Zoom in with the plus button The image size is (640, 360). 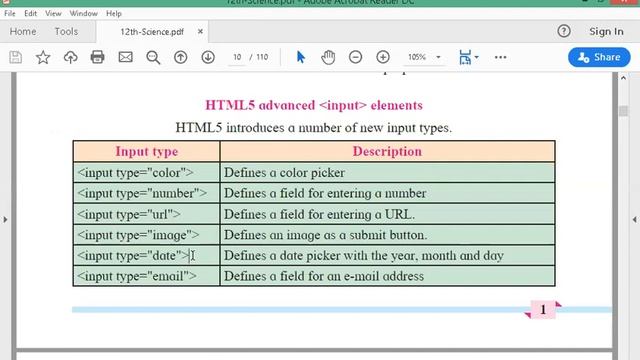[x=383, y=57]
